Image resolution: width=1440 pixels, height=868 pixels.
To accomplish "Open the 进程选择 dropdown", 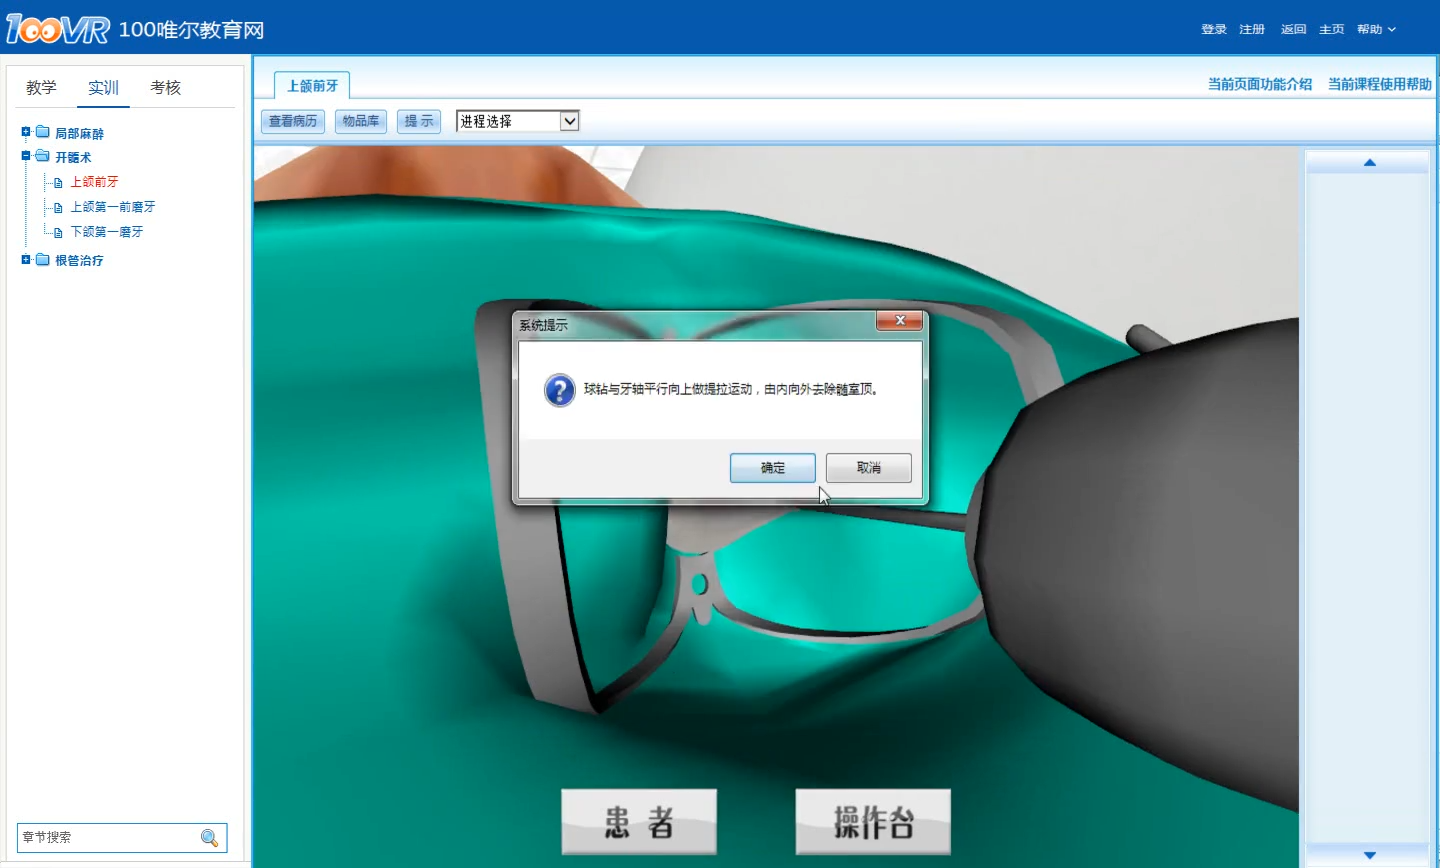I will [569, 121].
